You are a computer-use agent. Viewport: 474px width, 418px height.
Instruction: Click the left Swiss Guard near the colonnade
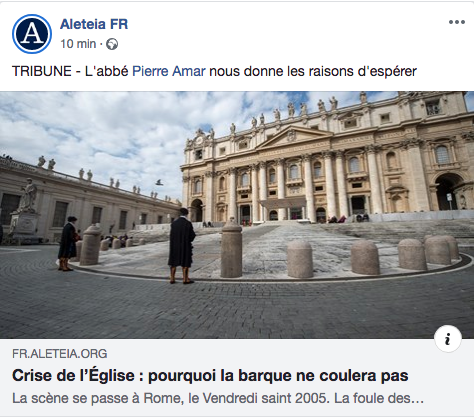click(68, 243)
